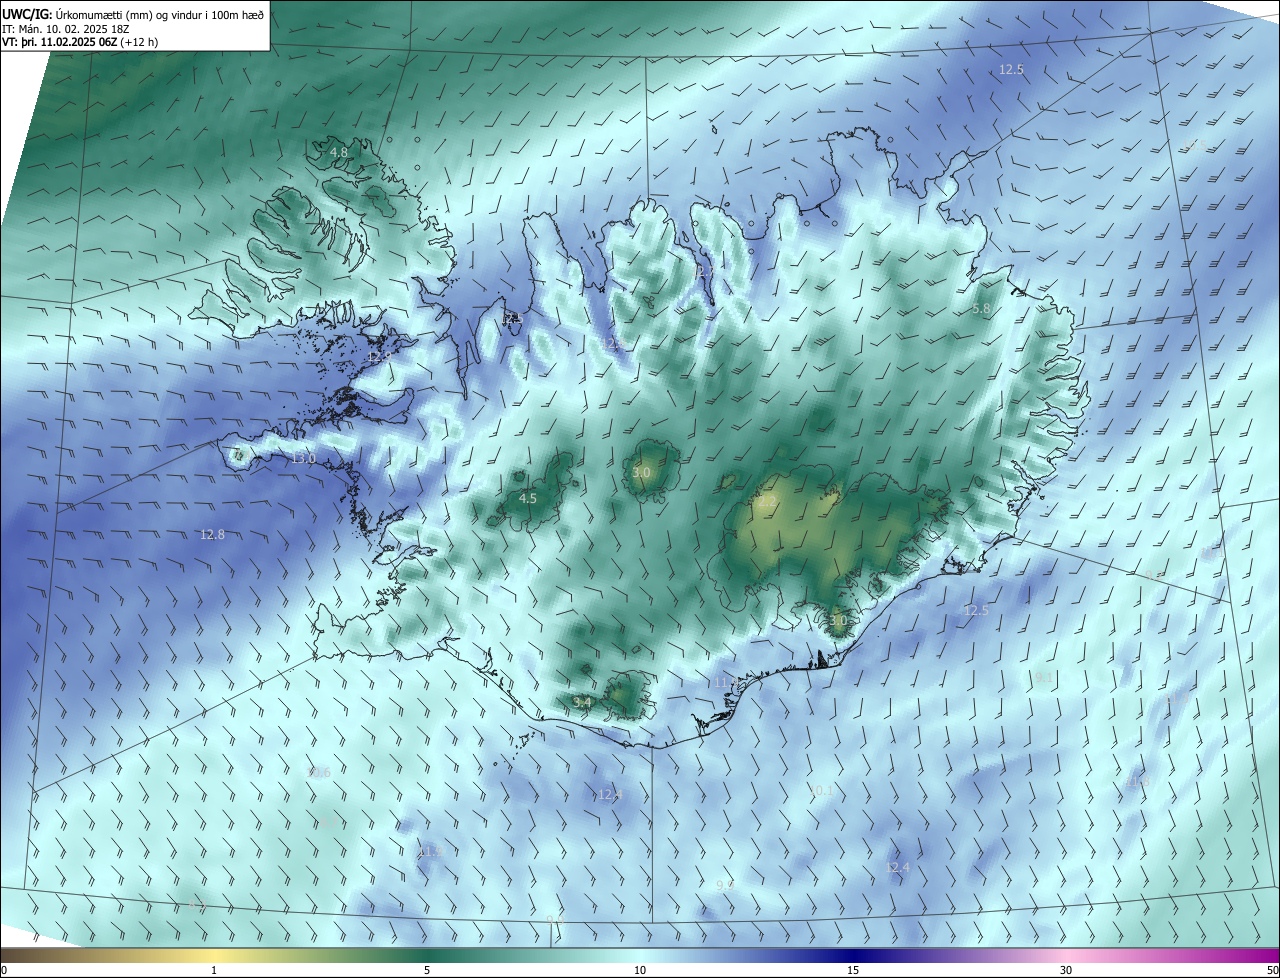
Task: Click the 12.9 value label on the map
Action: [378, 357]
